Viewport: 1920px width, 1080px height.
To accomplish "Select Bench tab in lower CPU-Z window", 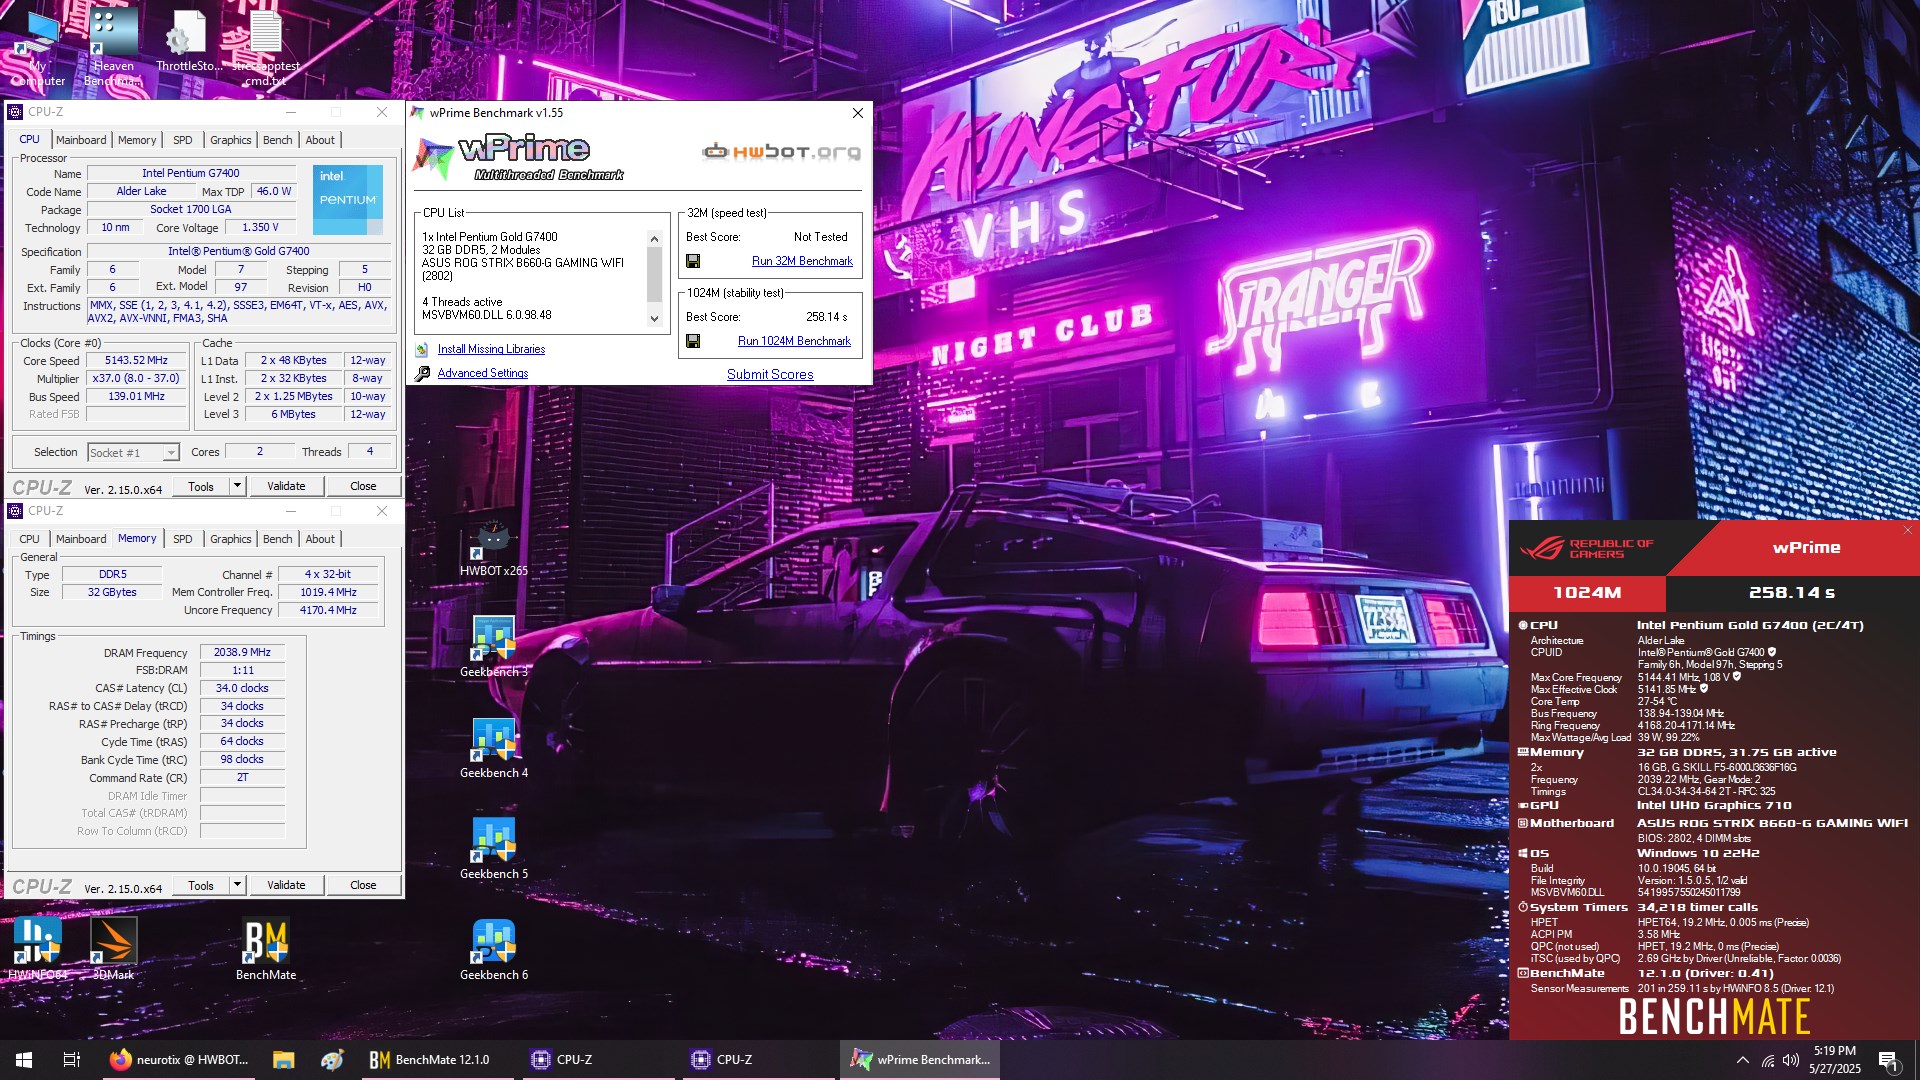I will 278,539.
